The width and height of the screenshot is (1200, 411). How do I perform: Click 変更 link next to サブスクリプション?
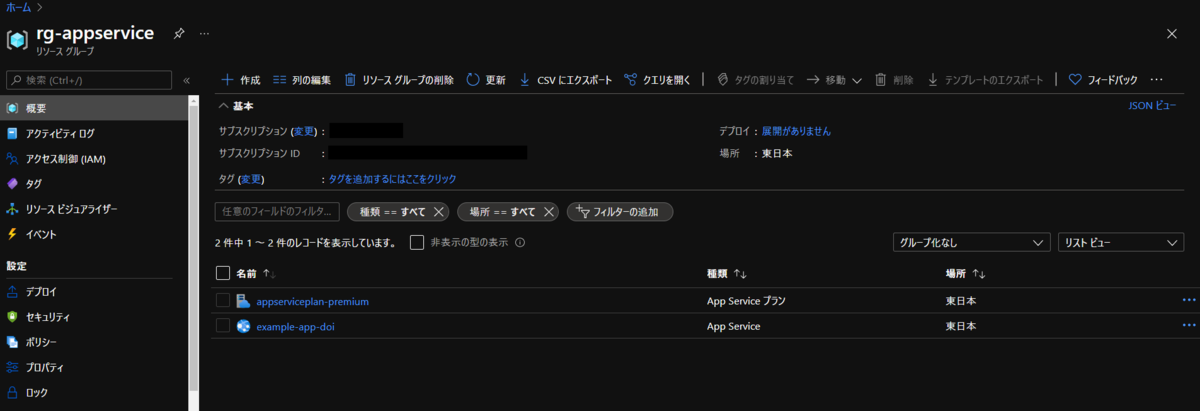pos(303,131)
